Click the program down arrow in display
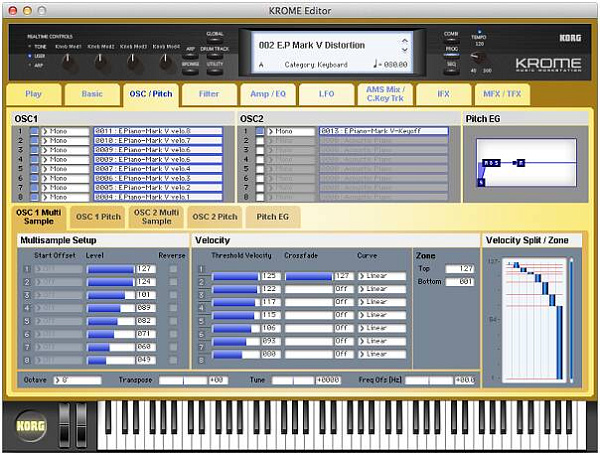Image resolution: width=600 pixels, height=455 pixels. coord(405,50)
